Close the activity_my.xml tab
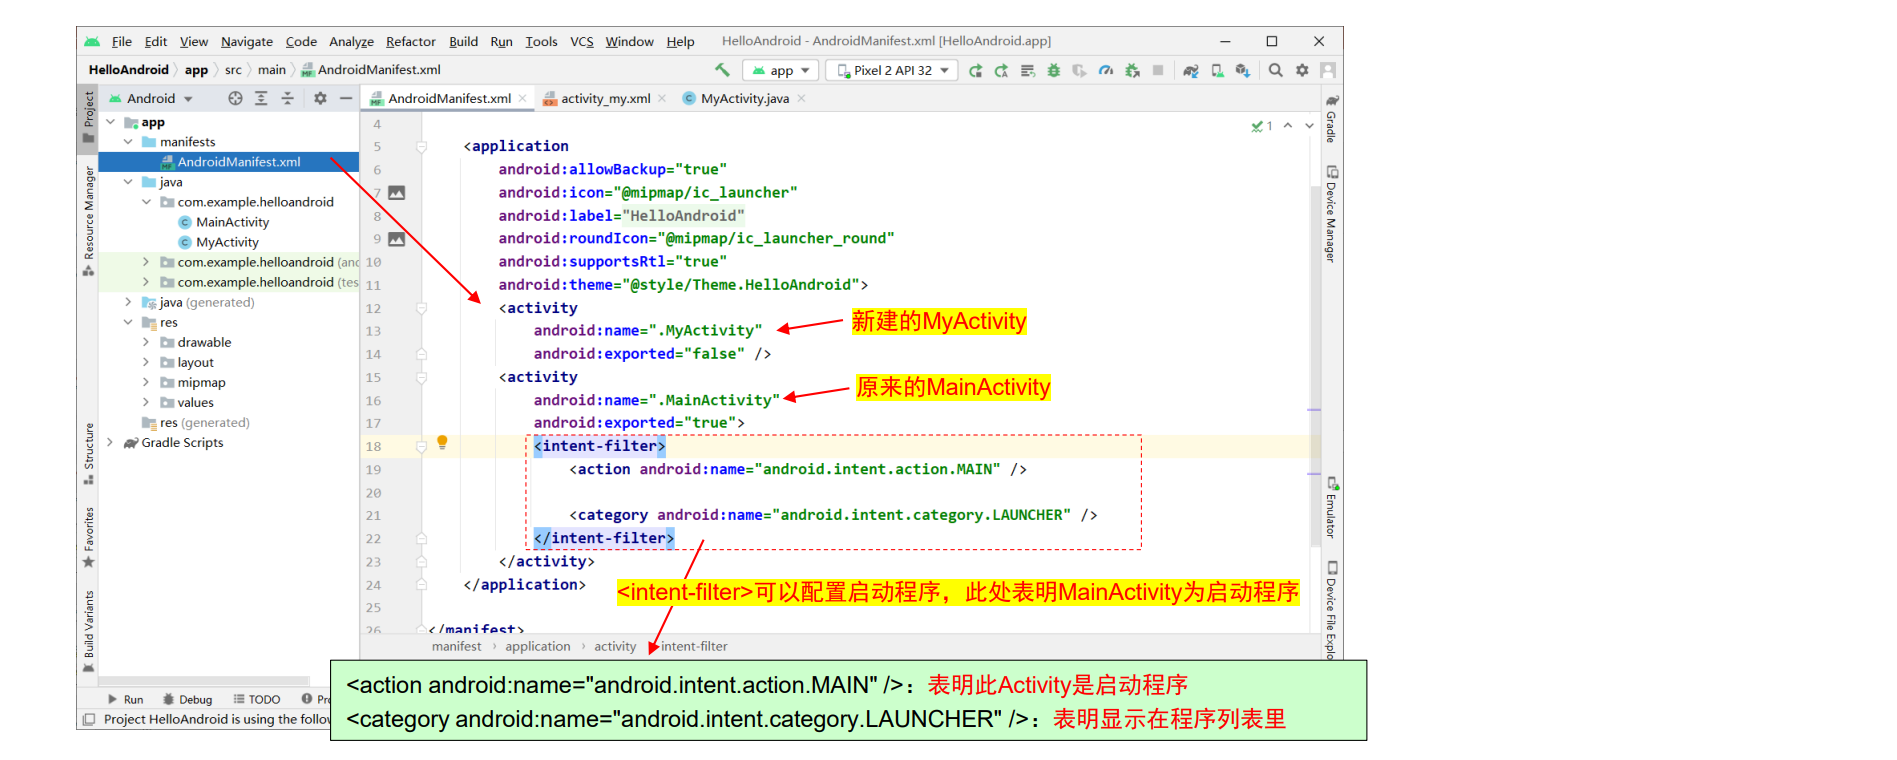Viewport: 1897px width, 760px height. click(x=662, y=98)
